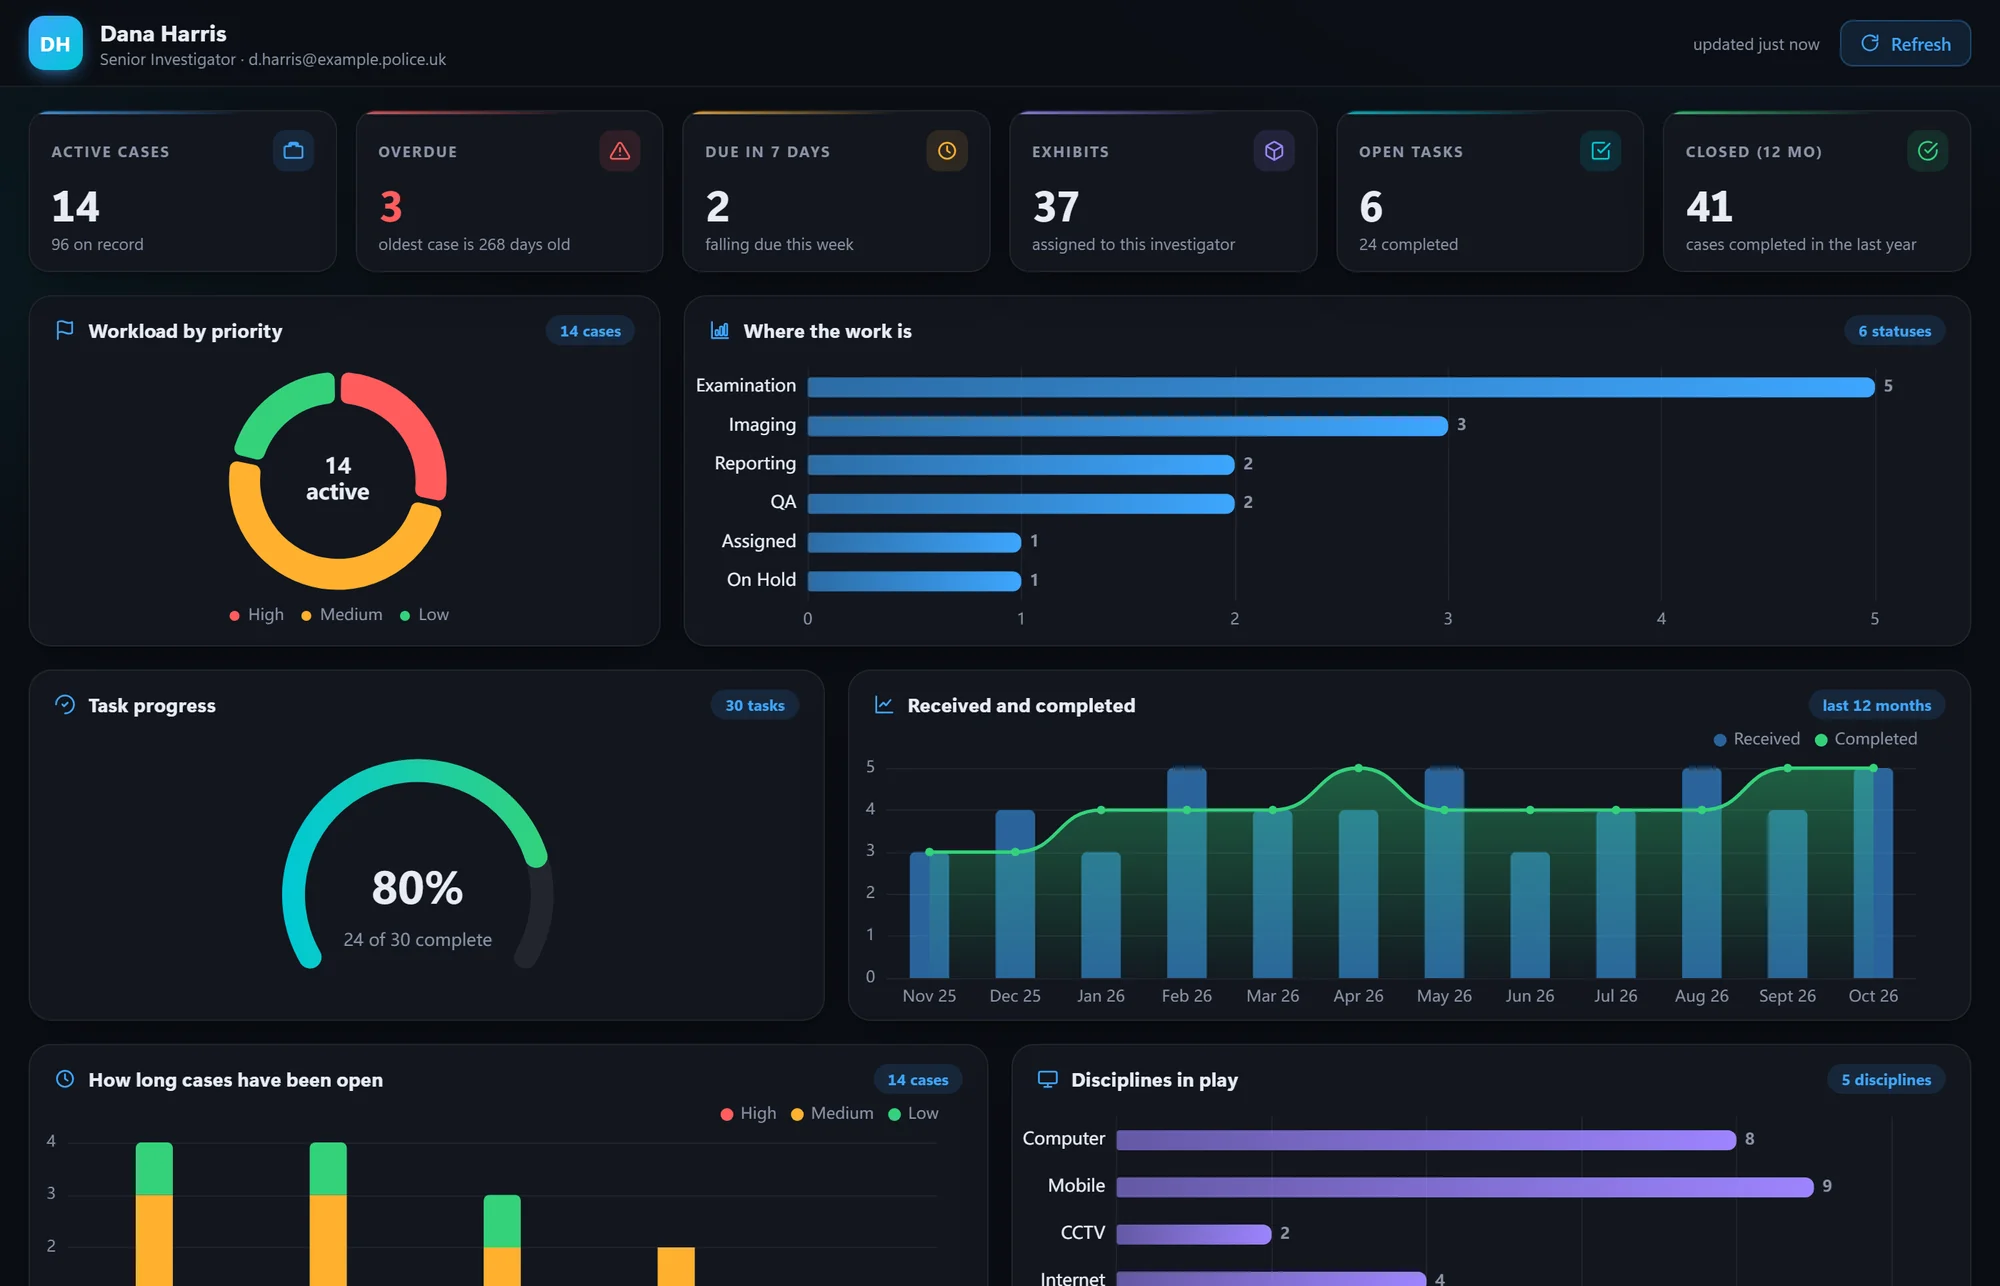Click the On Hold bar
Screen dimensions: 2000x1286
coord(914,581)
